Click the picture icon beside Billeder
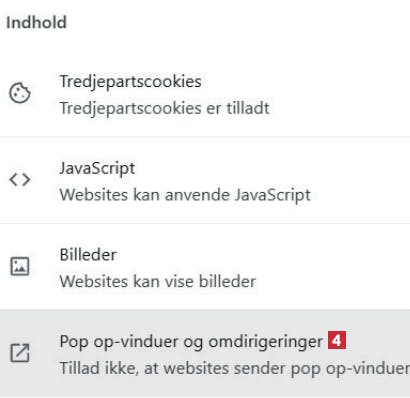Image resolution: width=410 pixels, height=398 pixels. point(20,266)
